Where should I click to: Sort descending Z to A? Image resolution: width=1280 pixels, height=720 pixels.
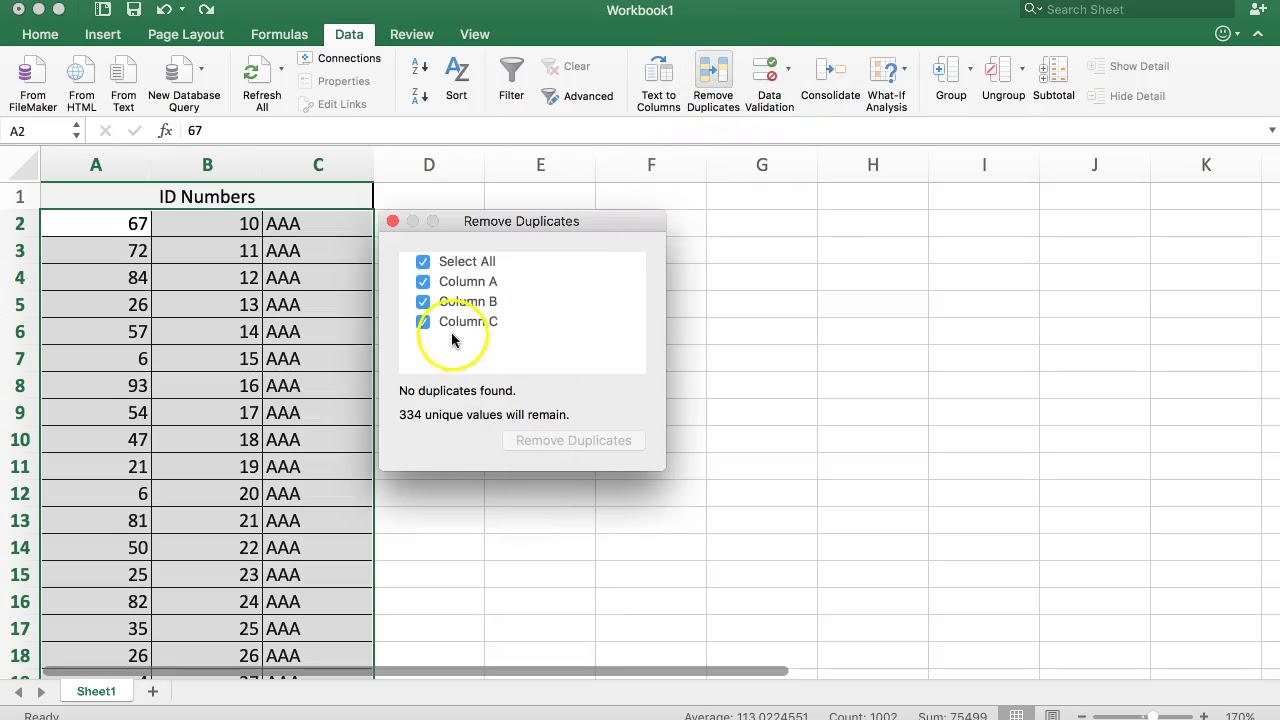point(420,95)
